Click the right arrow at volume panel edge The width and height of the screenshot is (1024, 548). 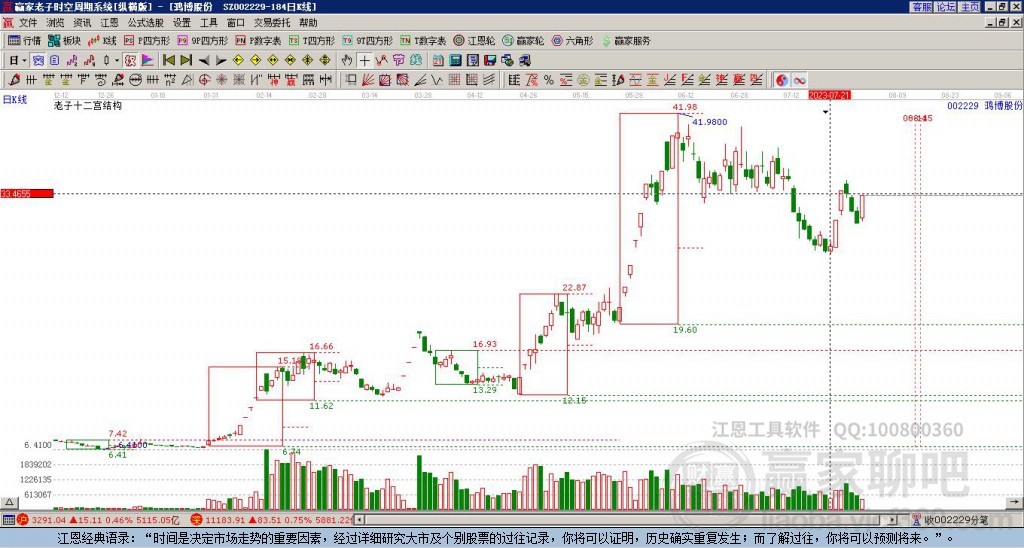tap(1015, 502)
